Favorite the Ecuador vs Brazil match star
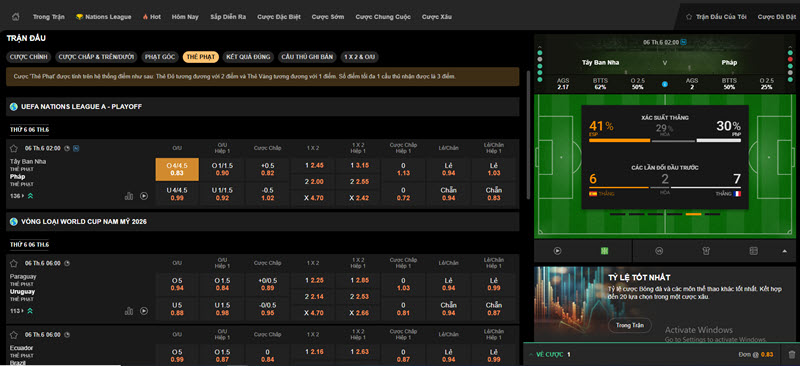 point(14,335)
